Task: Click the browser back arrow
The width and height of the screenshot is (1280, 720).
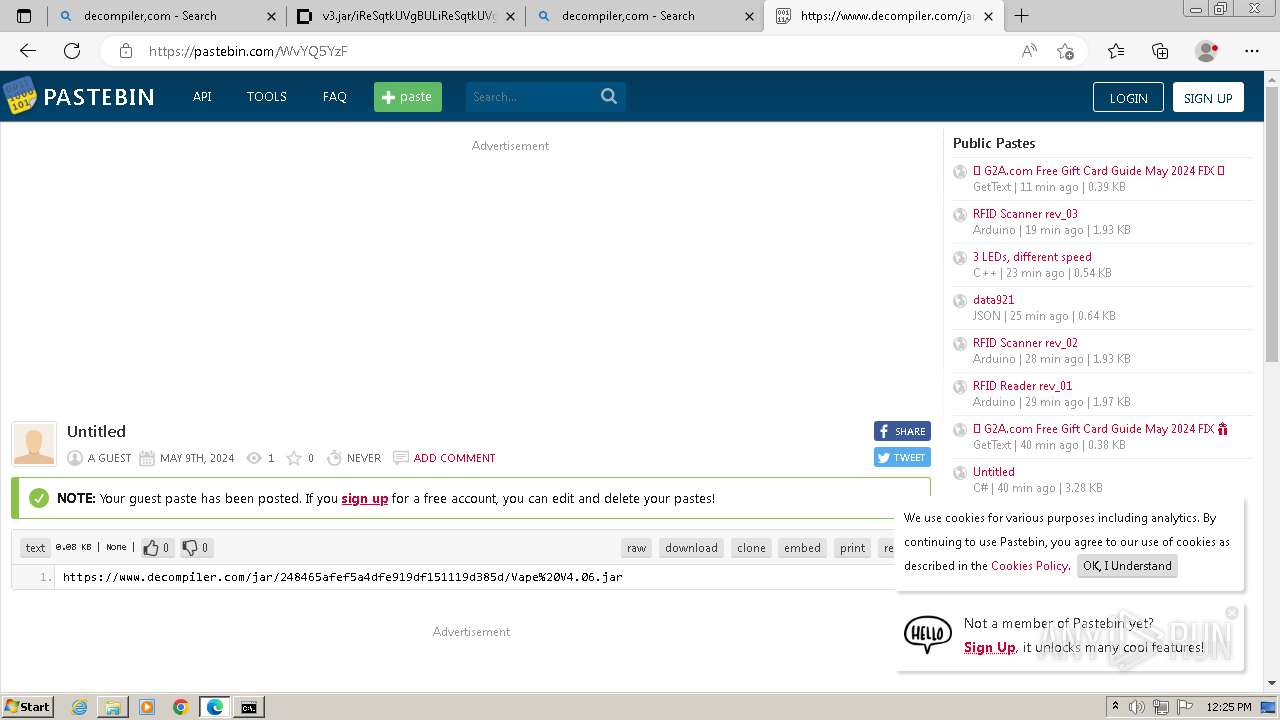Action: tap(28, 51)
